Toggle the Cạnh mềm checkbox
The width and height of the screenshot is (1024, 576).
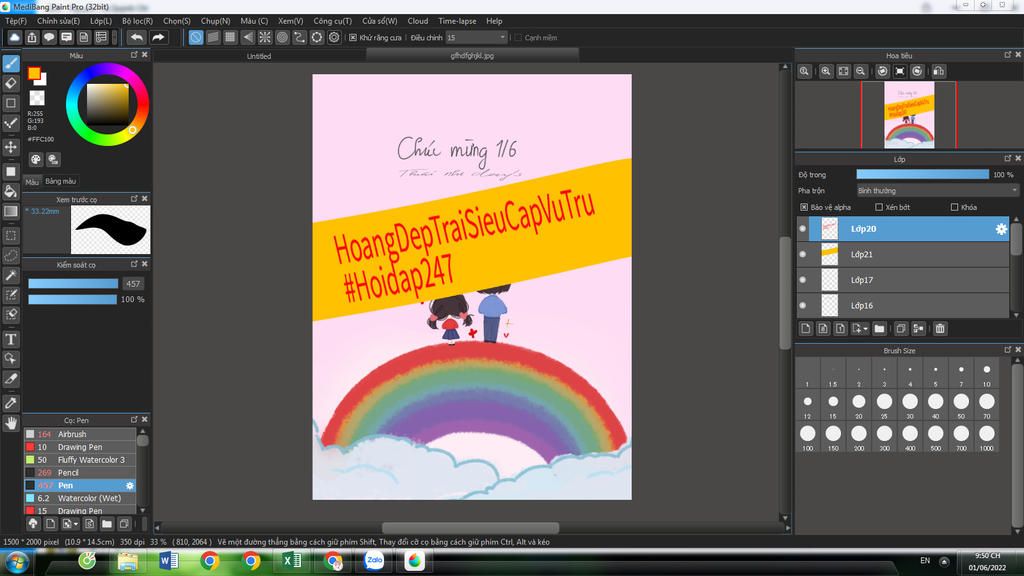(x=518, y=38)
